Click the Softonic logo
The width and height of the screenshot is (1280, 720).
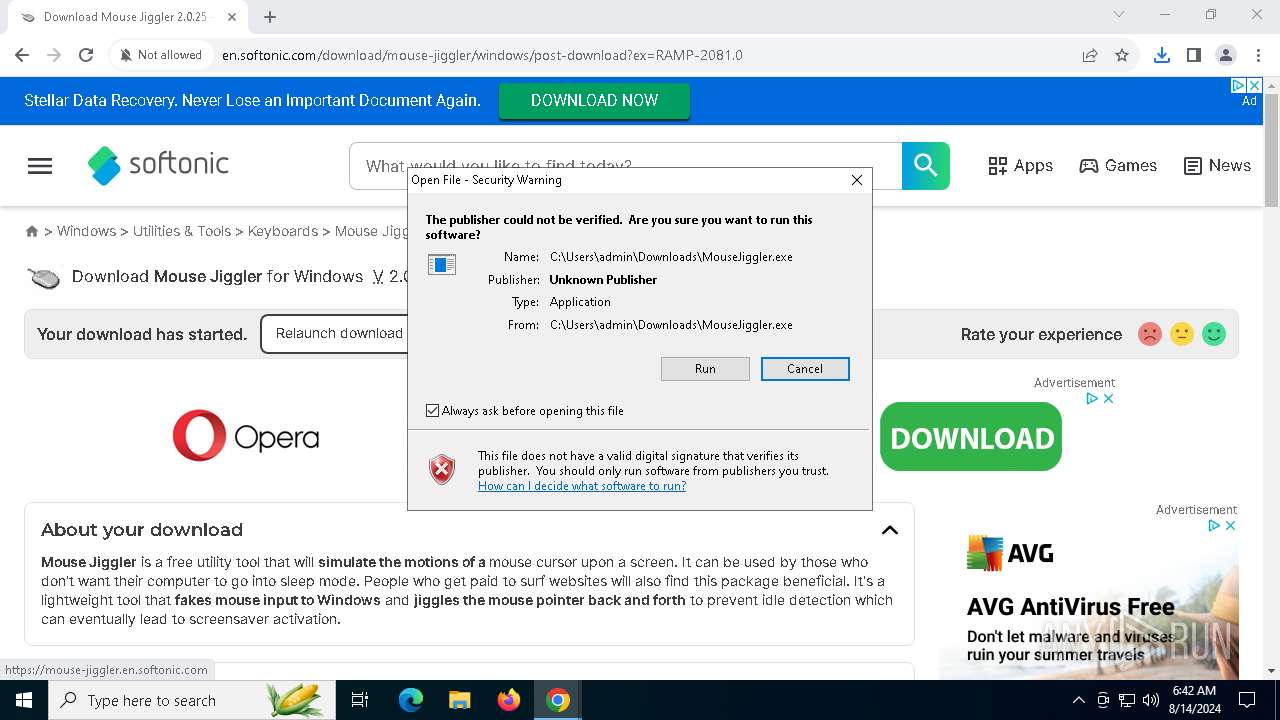pos(158,165)
